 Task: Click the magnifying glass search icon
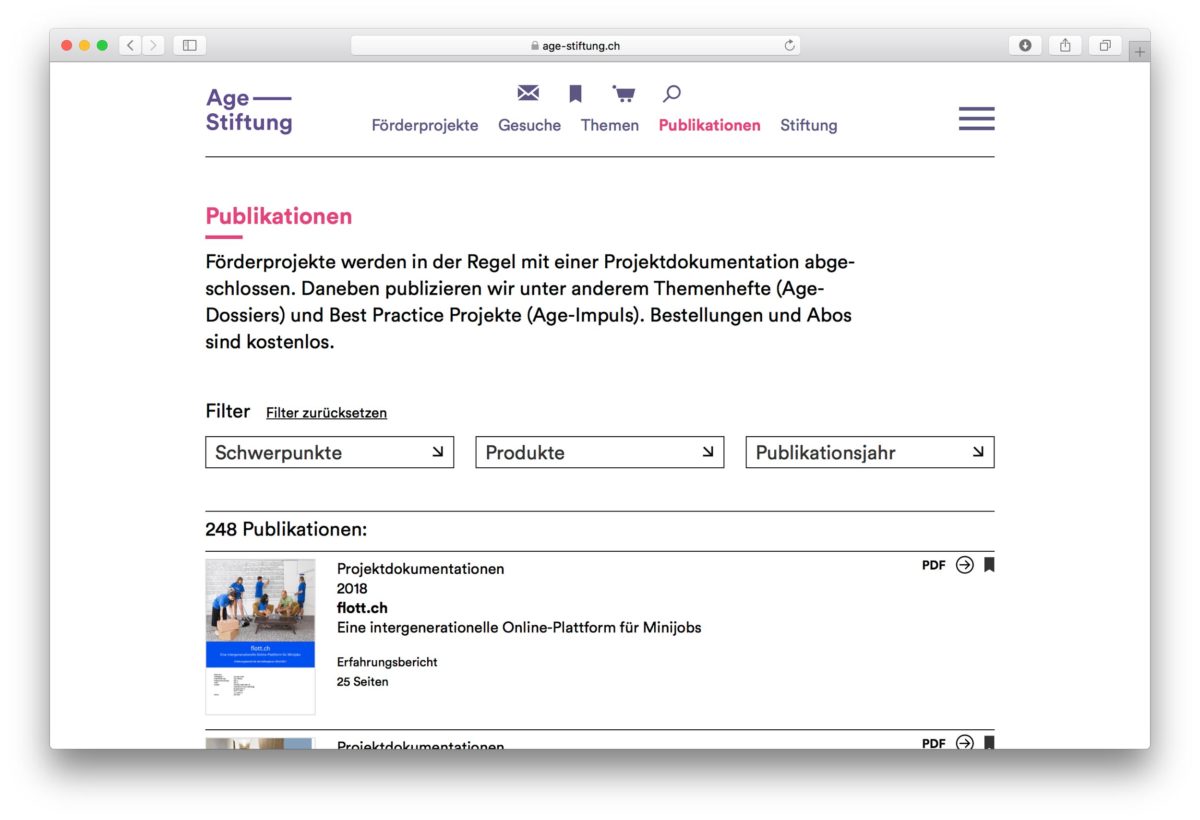tap(672, 94)
